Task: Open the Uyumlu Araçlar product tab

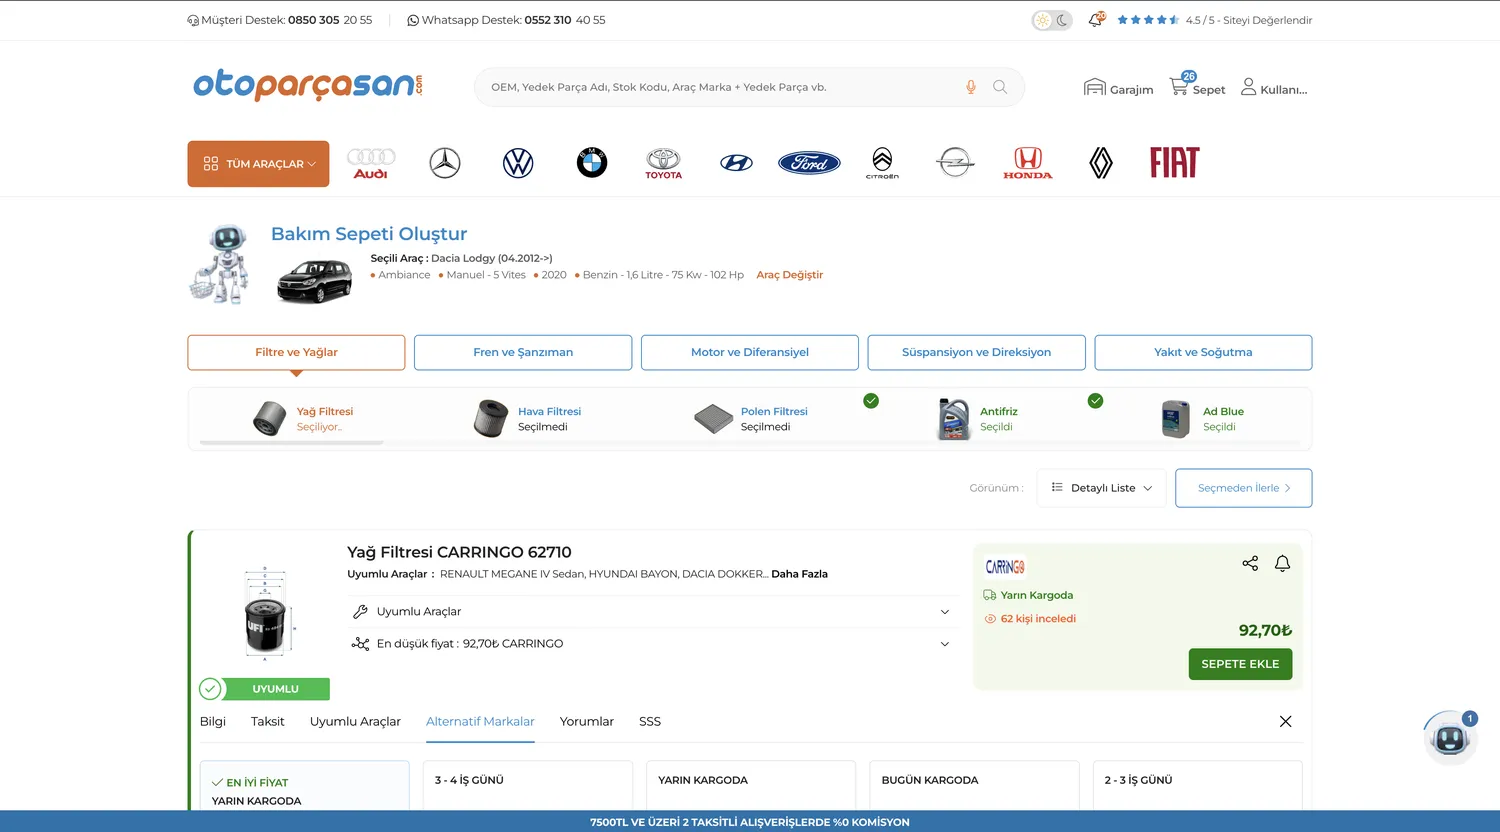Action: (x=355, y=722)
